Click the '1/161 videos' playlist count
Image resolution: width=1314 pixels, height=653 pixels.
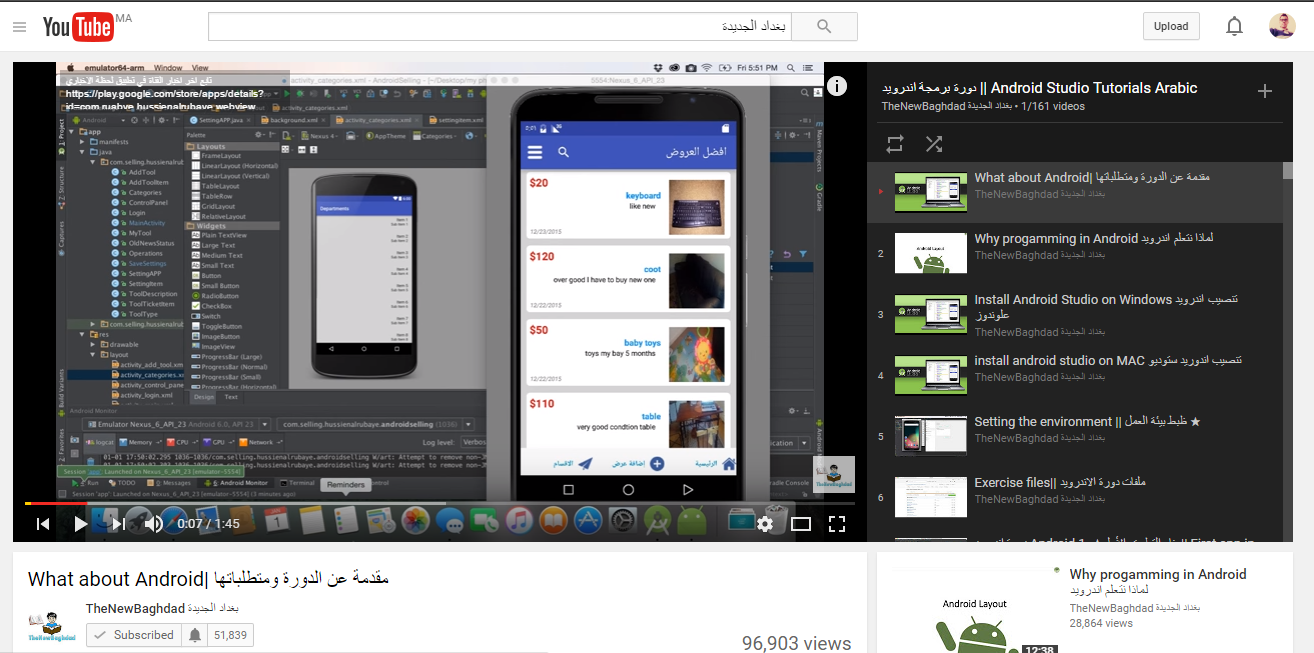tap(1053, 106)
